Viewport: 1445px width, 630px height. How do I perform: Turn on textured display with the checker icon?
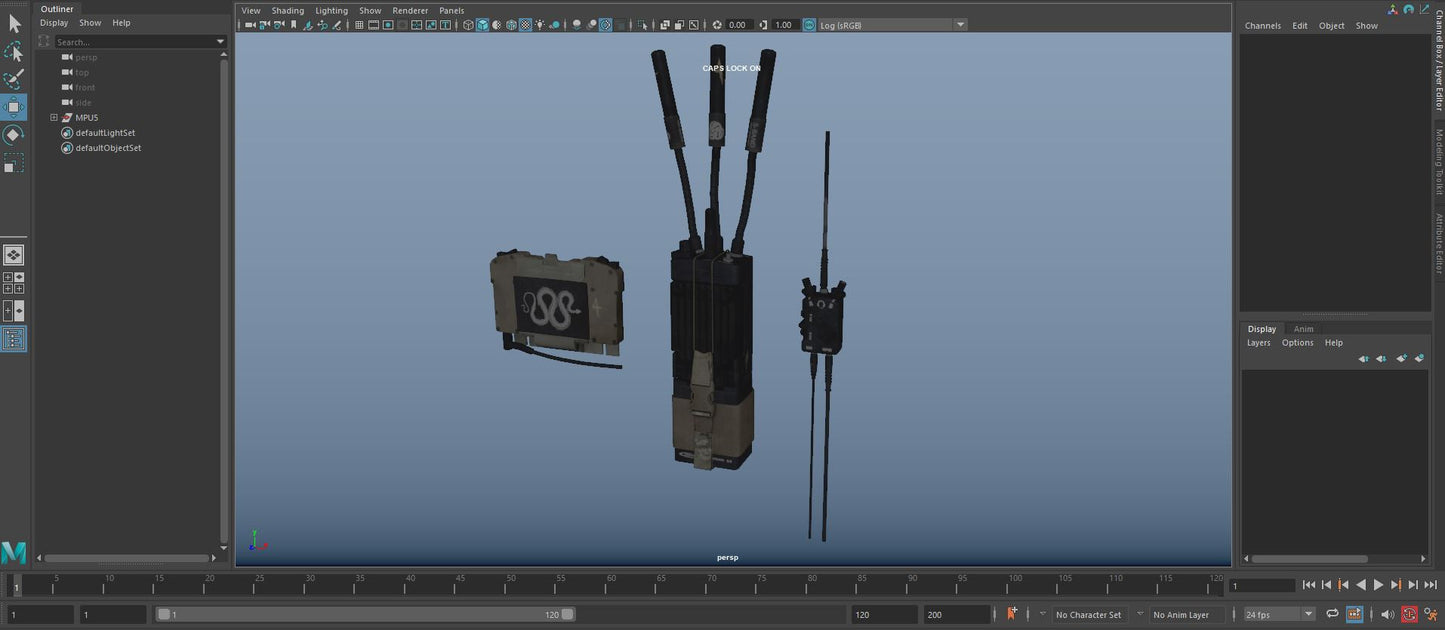(525, 25)
